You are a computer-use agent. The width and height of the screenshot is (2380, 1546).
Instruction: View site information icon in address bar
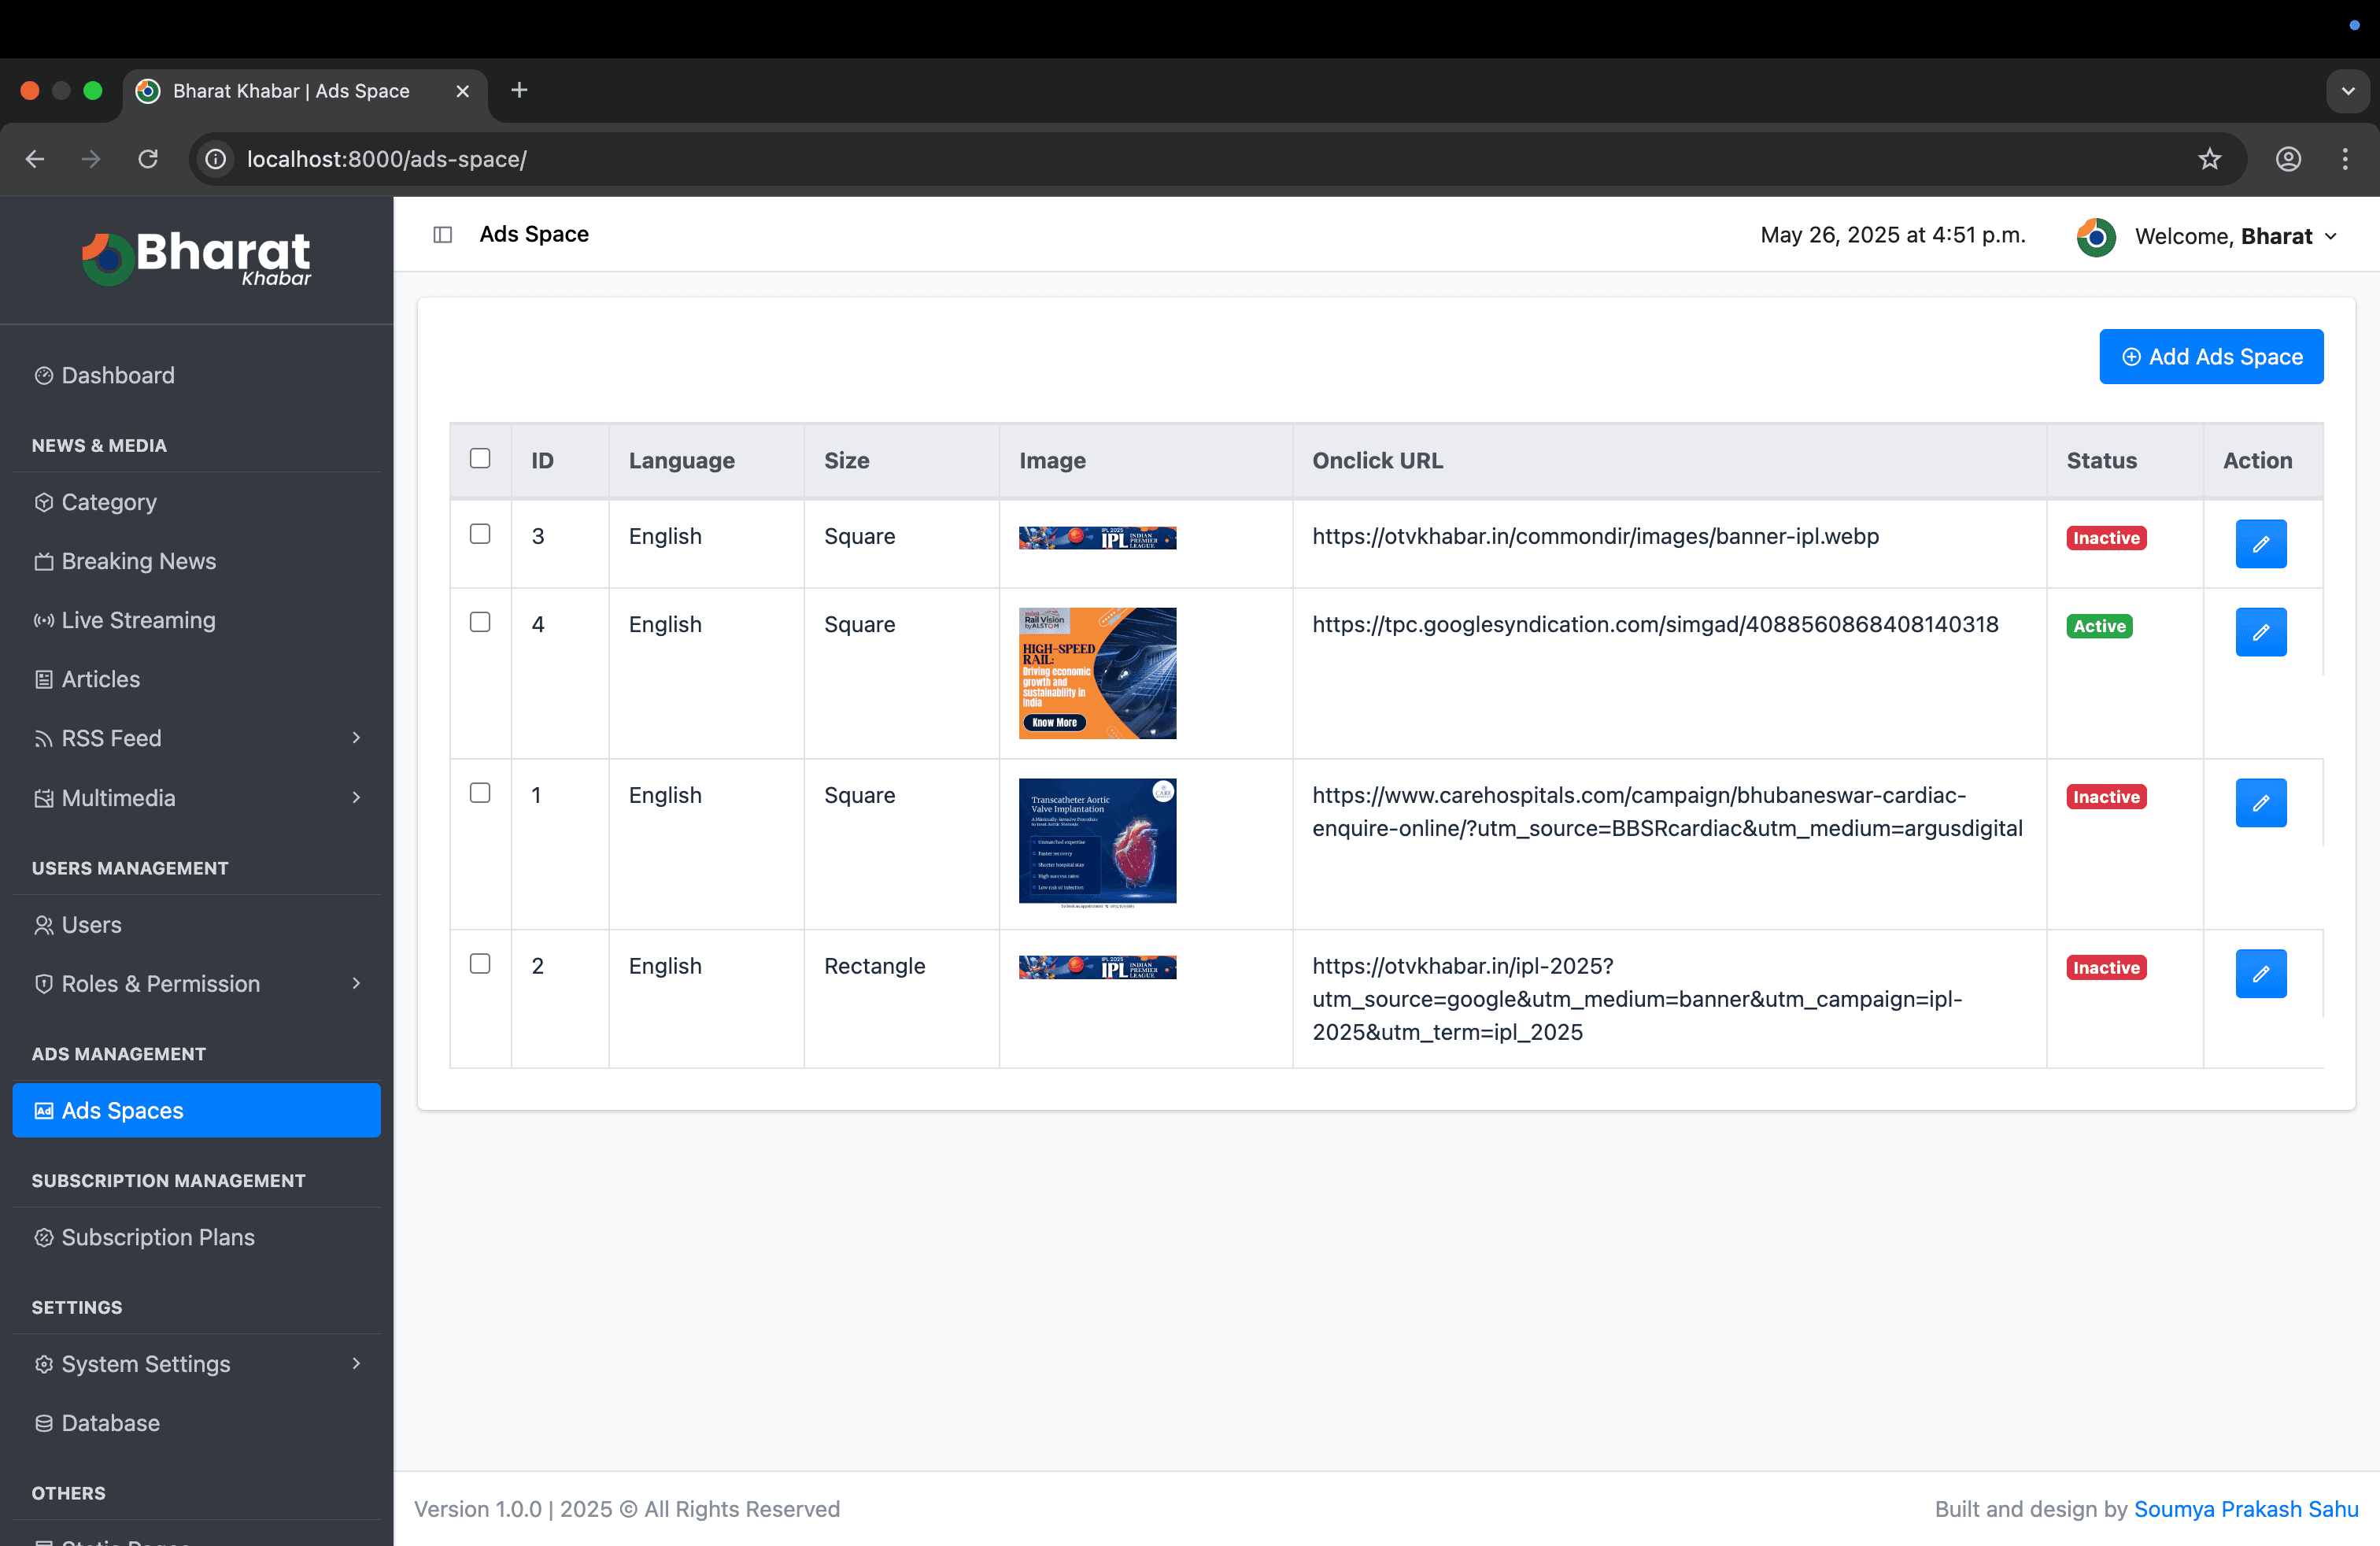[215, 159]
